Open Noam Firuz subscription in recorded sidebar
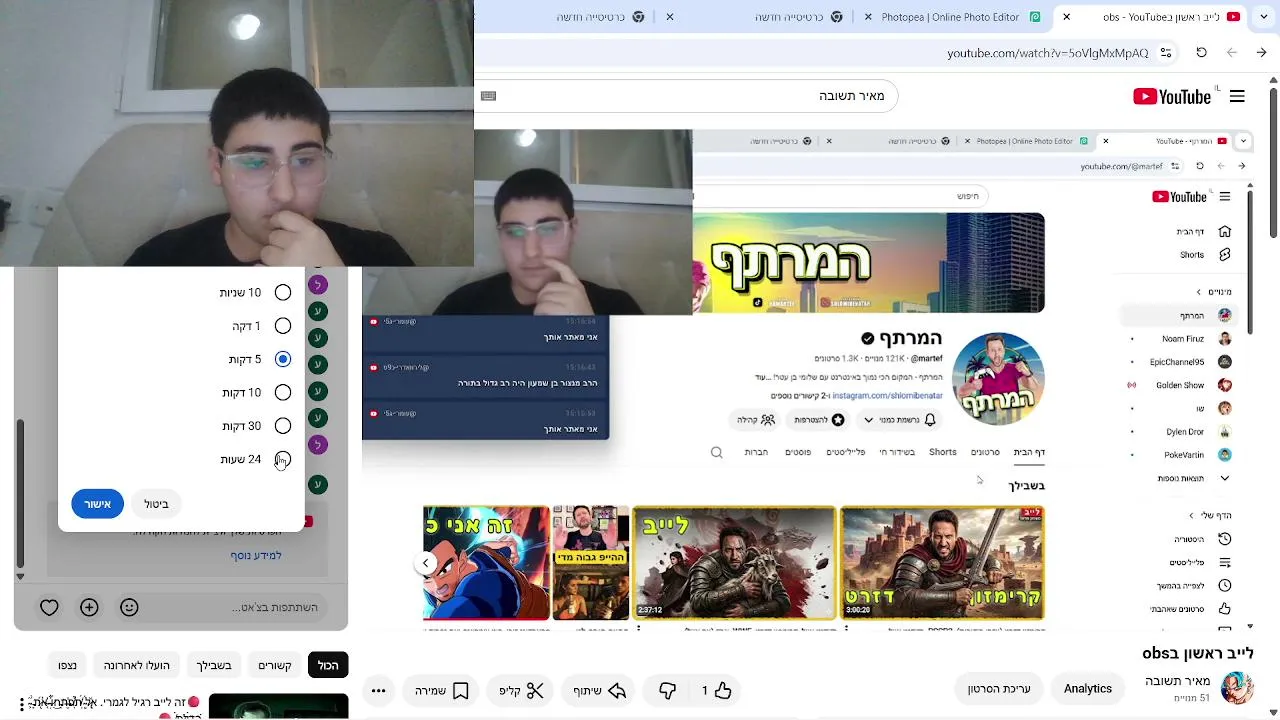The height and width of the screenshot is (720, 1280). click(1196, 339)
